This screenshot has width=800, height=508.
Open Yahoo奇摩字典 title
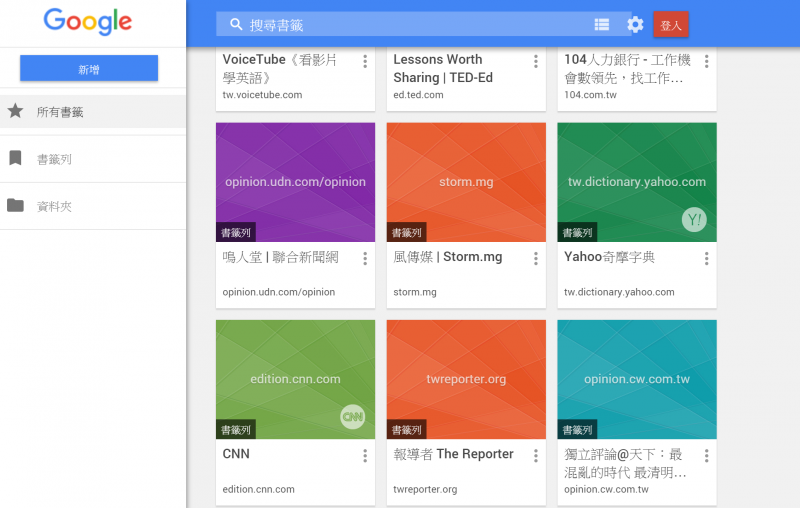pos(609,257)
